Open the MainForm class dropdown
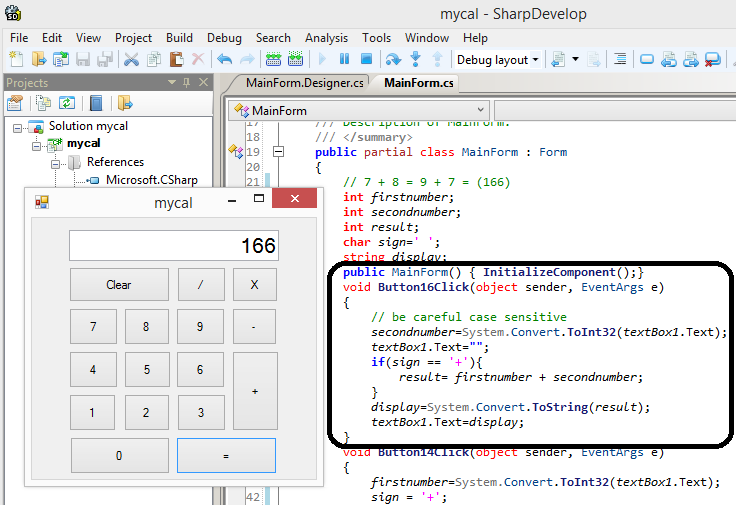This screenshot has height=505, width=736. pyautogui.click(x=358, y=110)
